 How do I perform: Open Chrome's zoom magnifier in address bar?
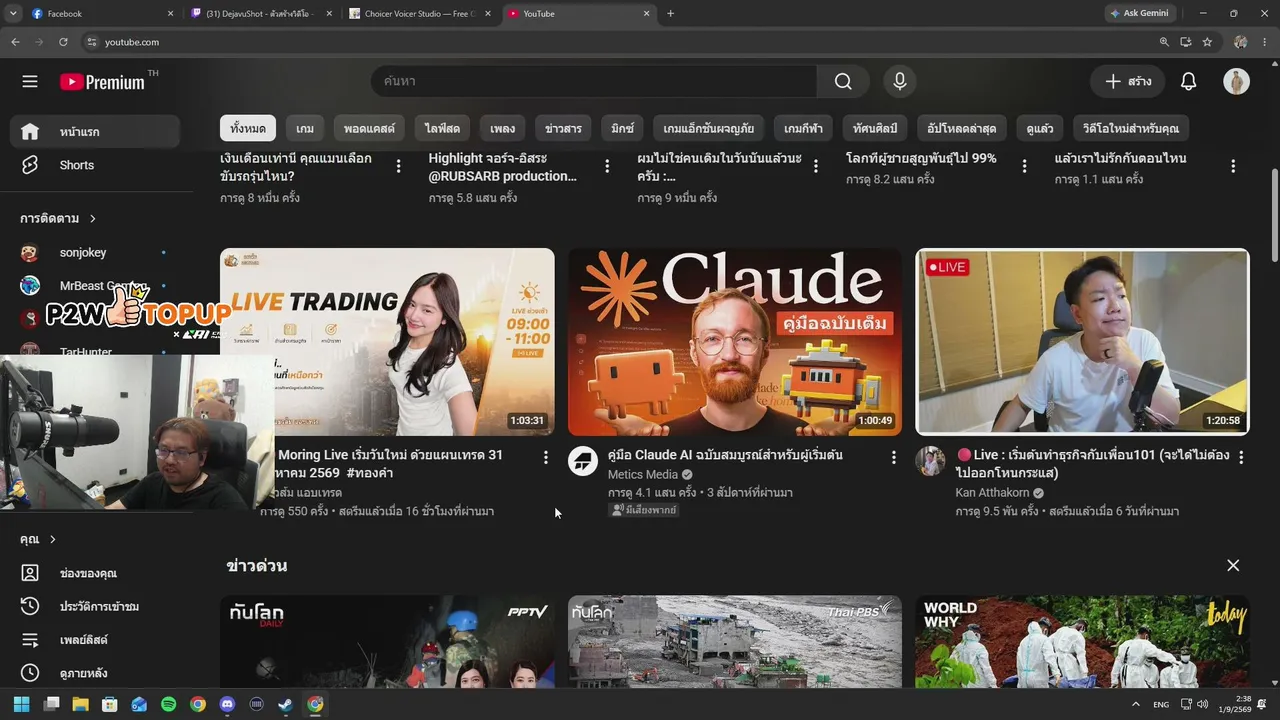click(1164, 42)
